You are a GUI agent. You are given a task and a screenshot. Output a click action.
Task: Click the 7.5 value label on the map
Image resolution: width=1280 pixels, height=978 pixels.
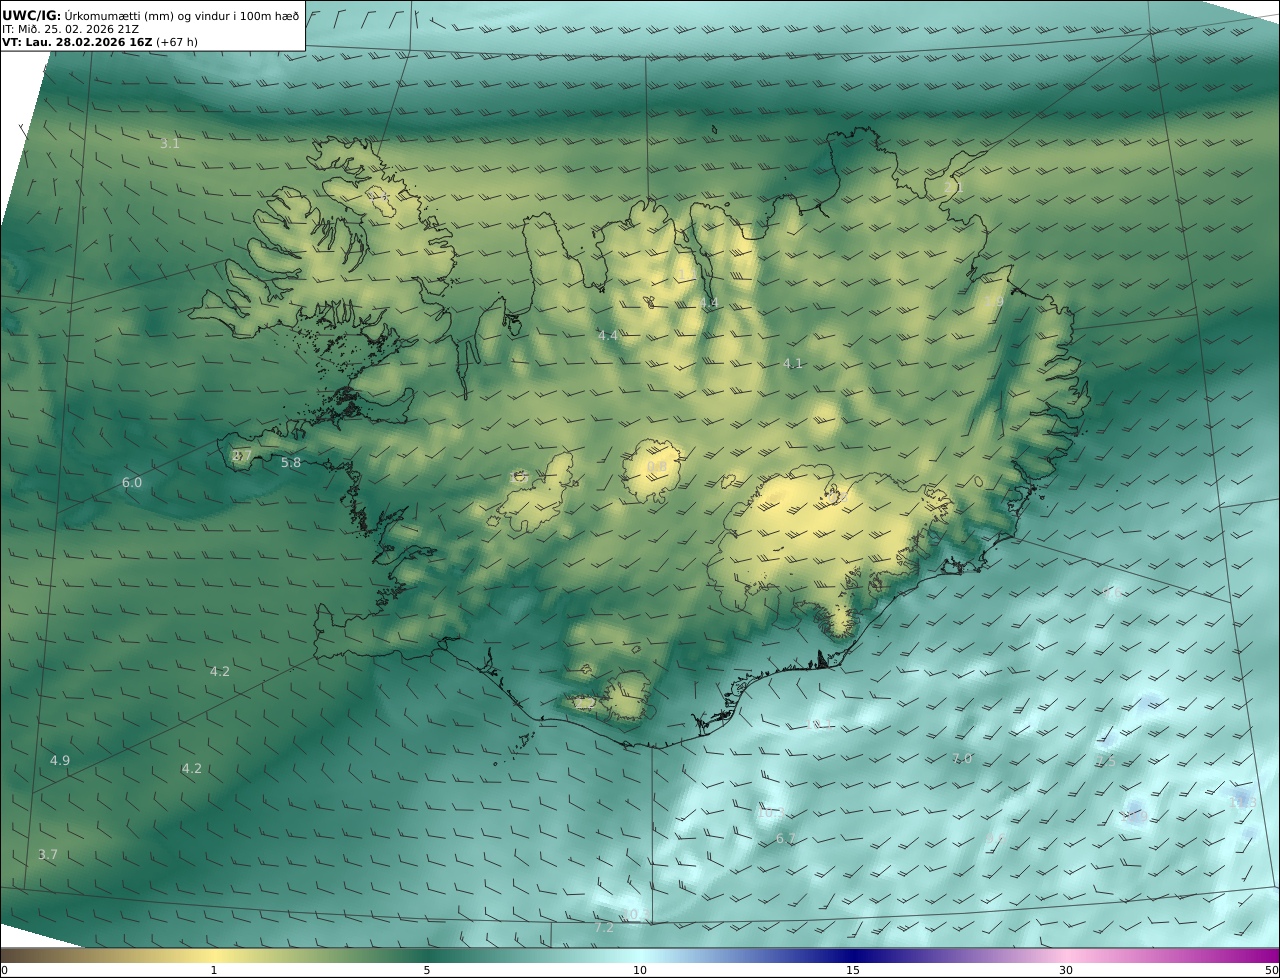tap(1105, 762)
